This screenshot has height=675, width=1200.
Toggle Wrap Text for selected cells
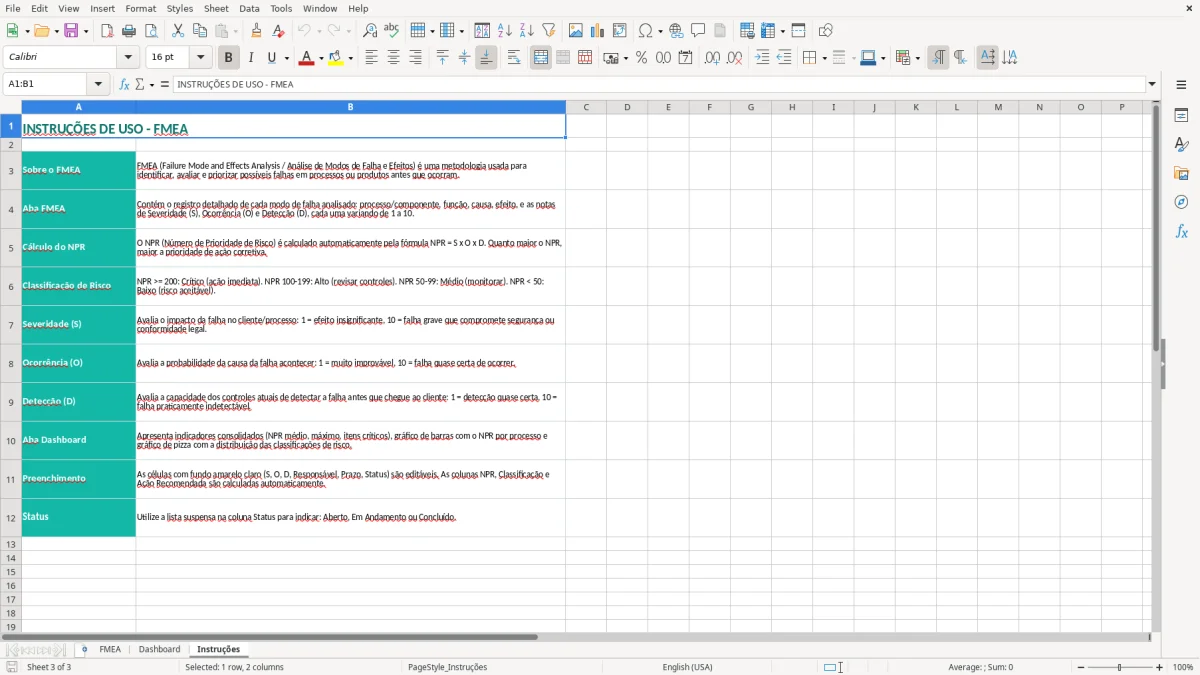[x=514, y=58]
